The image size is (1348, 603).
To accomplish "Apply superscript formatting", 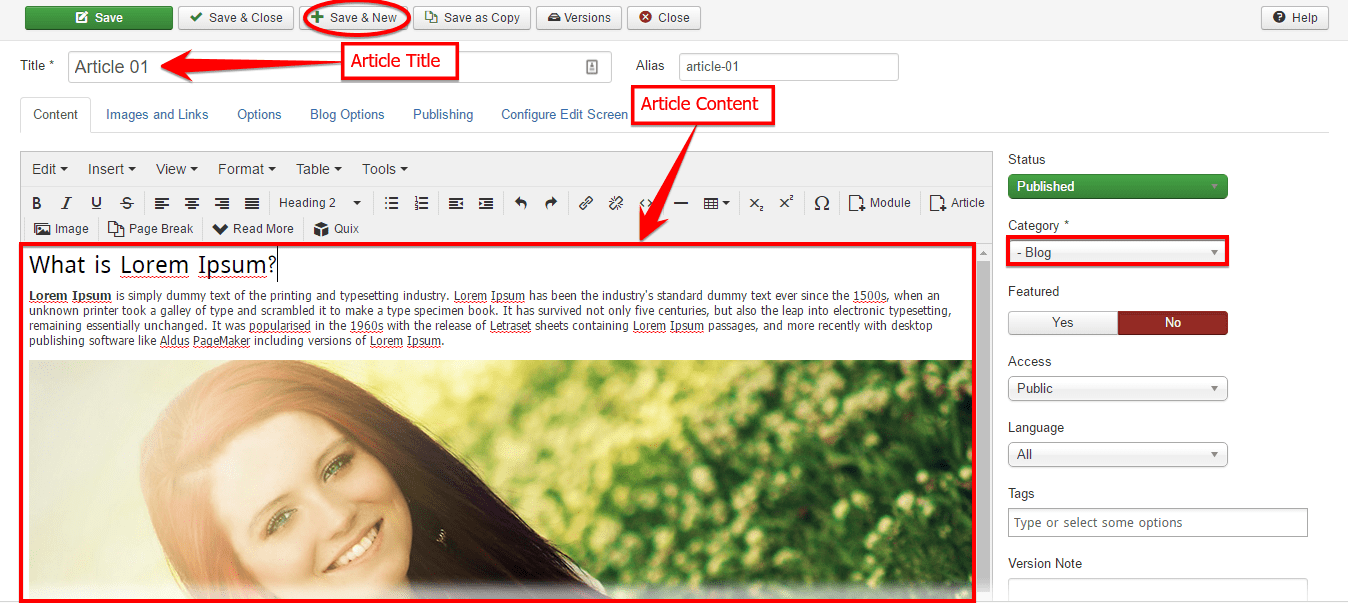I will point(786,203).
